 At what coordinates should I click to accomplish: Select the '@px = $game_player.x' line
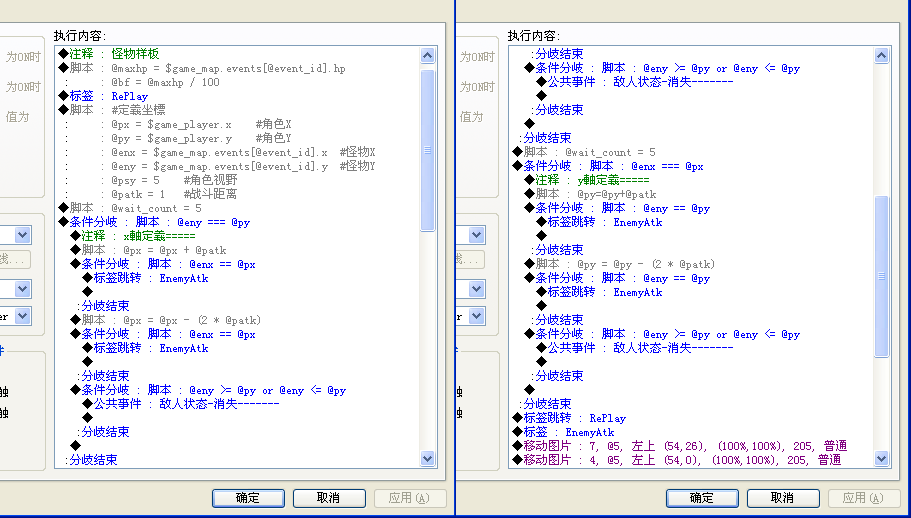click(201, 124)
